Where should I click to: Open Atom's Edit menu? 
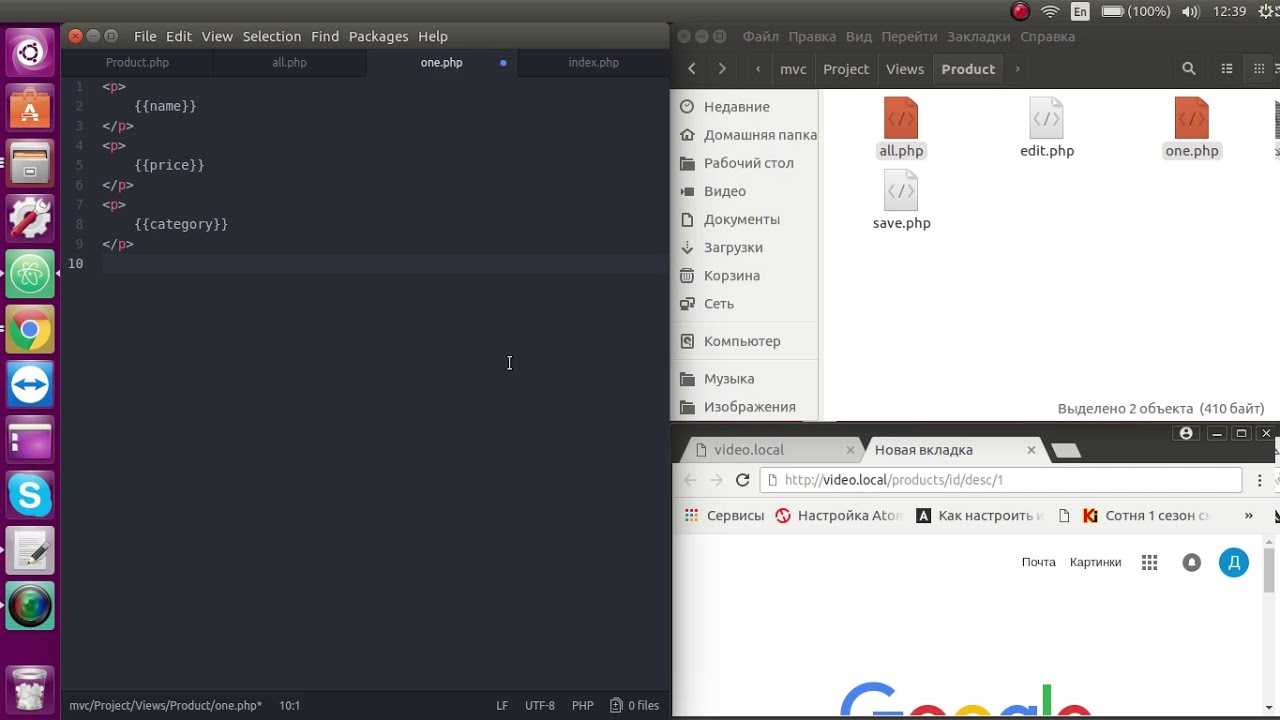(179, 36)
